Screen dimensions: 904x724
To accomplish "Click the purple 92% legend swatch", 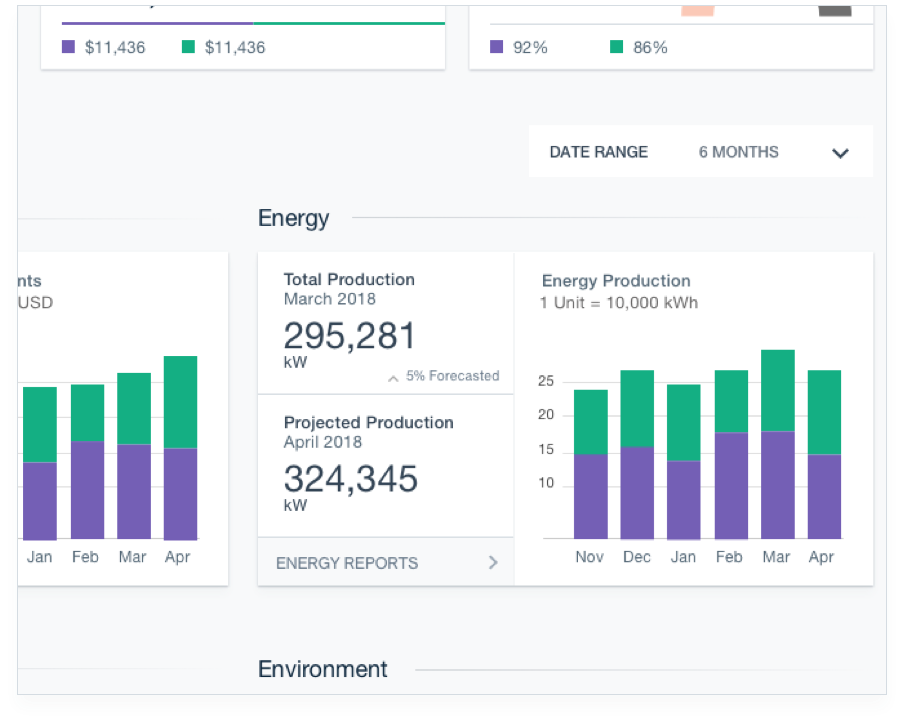I will tap(497, 47).
